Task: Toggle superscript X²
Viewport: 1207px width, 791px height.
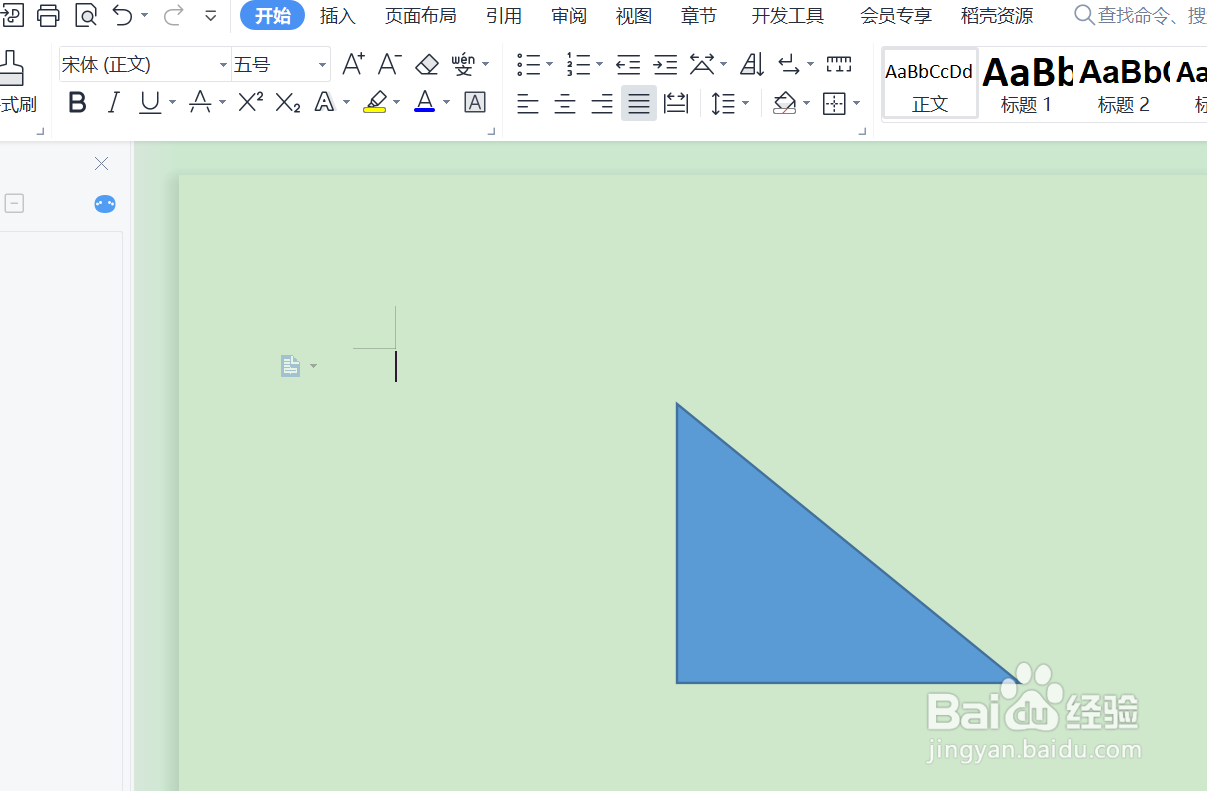Action: [251, 103]
